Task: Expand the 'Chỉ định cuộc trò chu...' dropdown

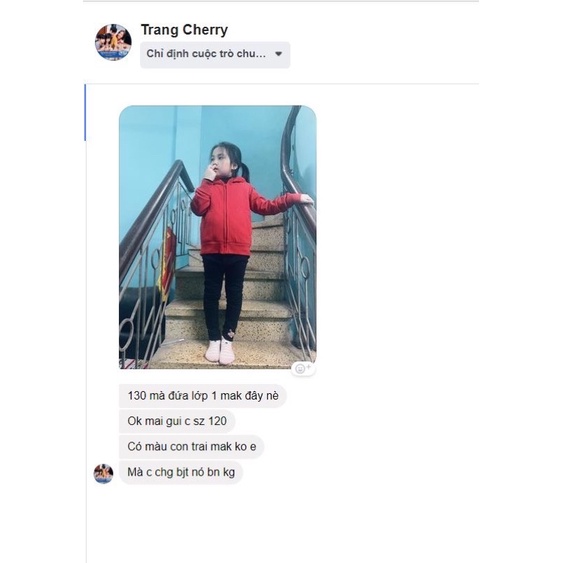Action: pos(215,55)
